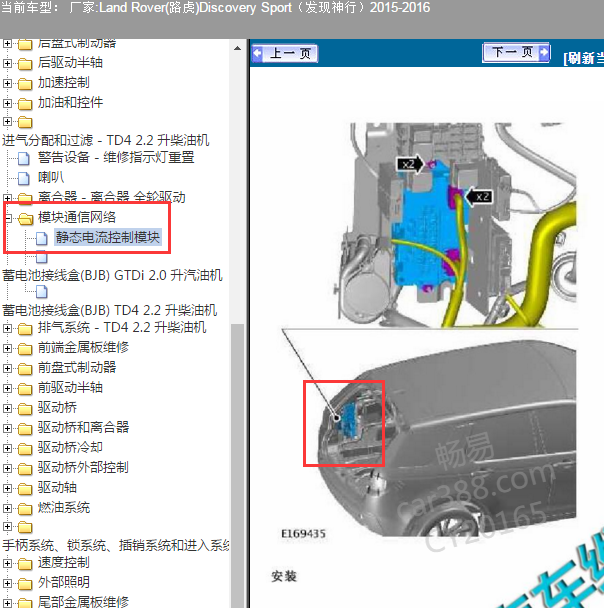Click the 外部照明 folder icon
The width and height of the screenshot is (604, 608).
(x=25, y=584)
